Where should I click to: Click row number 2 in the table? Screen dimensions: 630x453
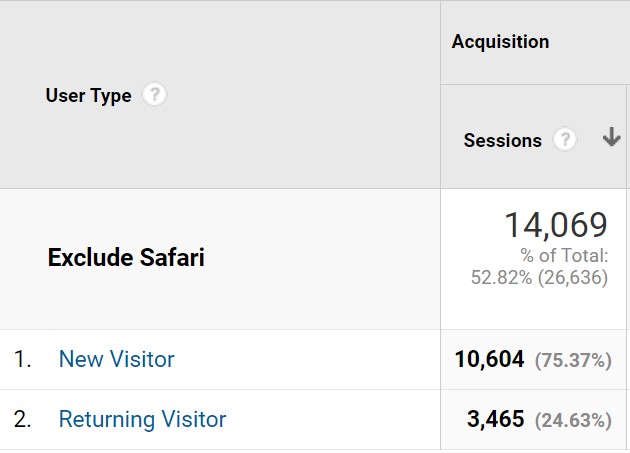point(22,419)
